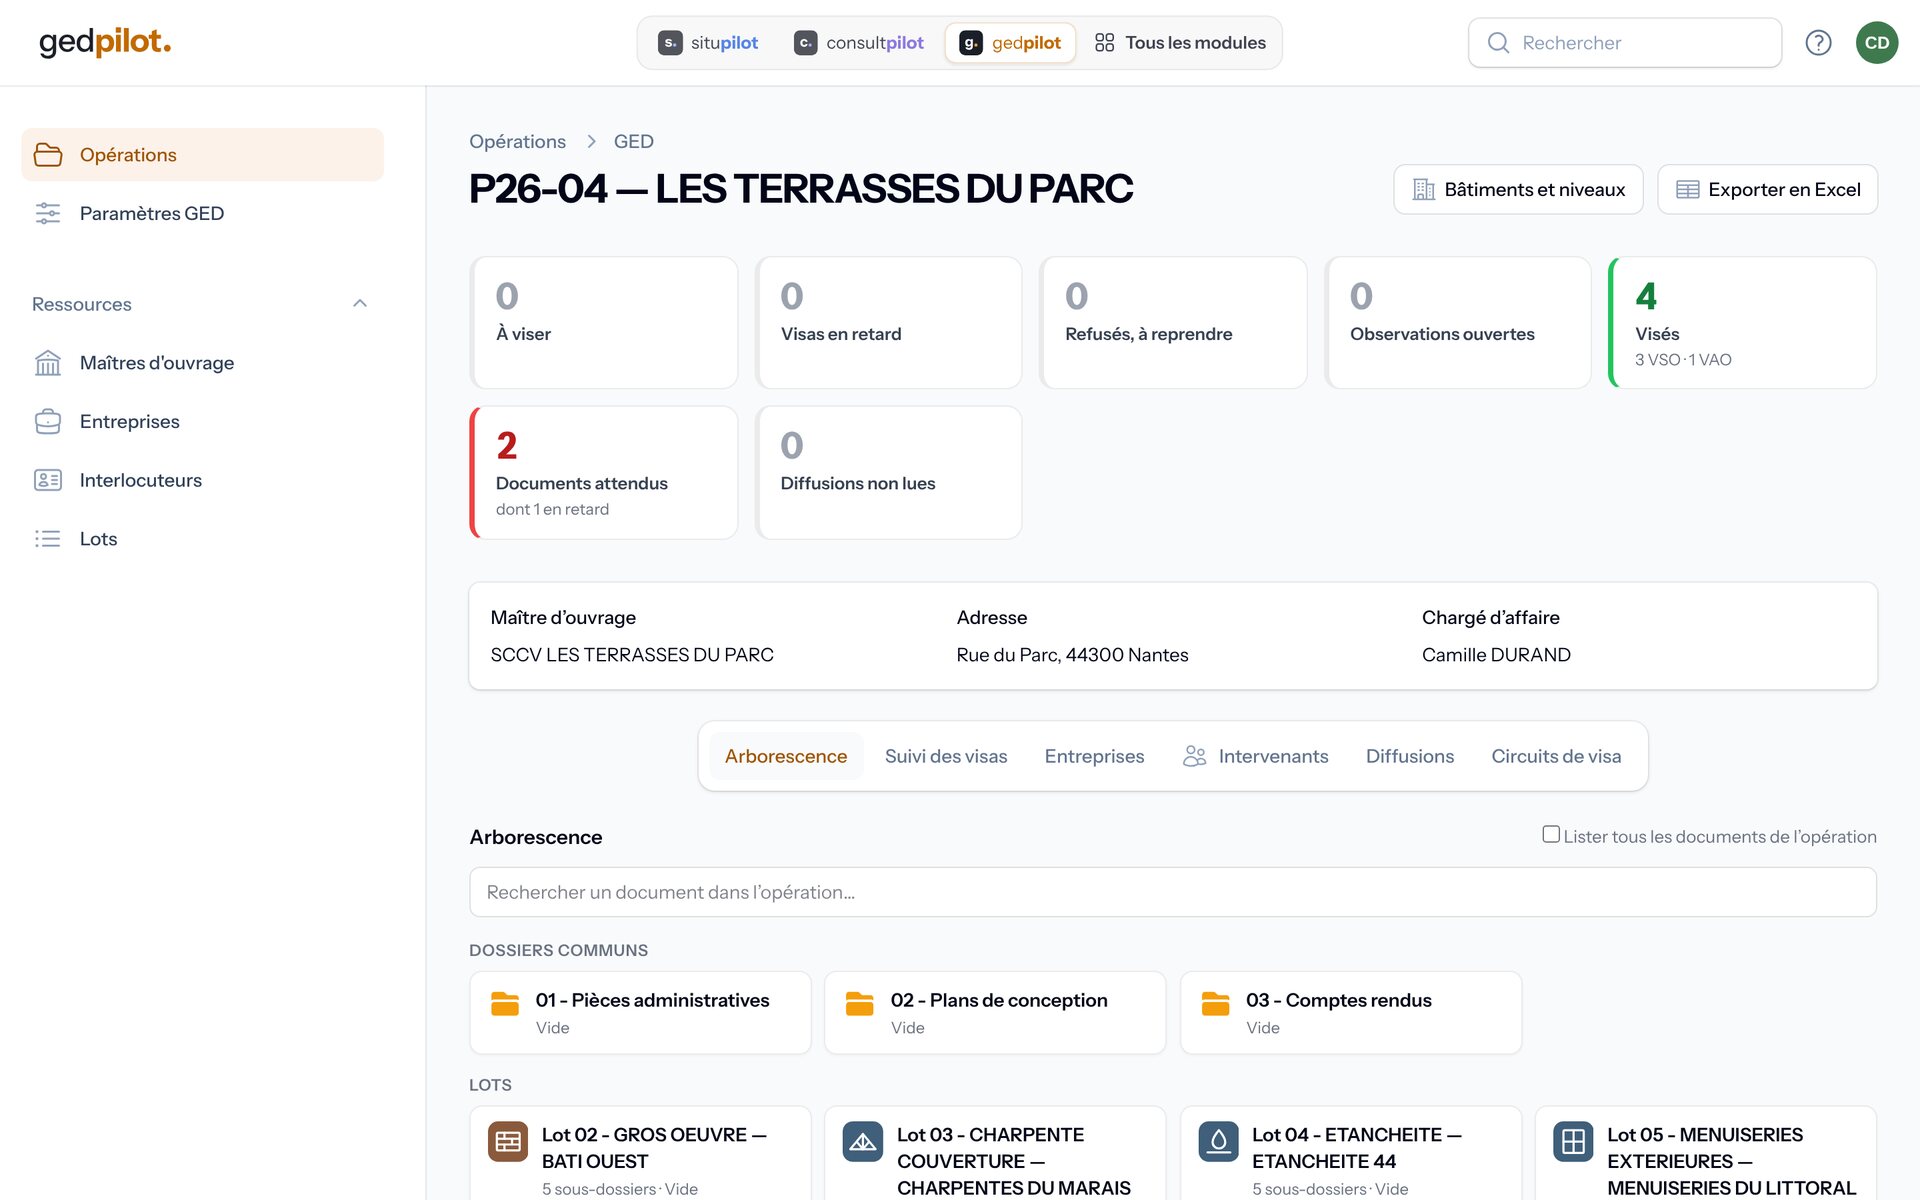Click the Interlocuteurs contact card icon

click(x=48, y=480)
